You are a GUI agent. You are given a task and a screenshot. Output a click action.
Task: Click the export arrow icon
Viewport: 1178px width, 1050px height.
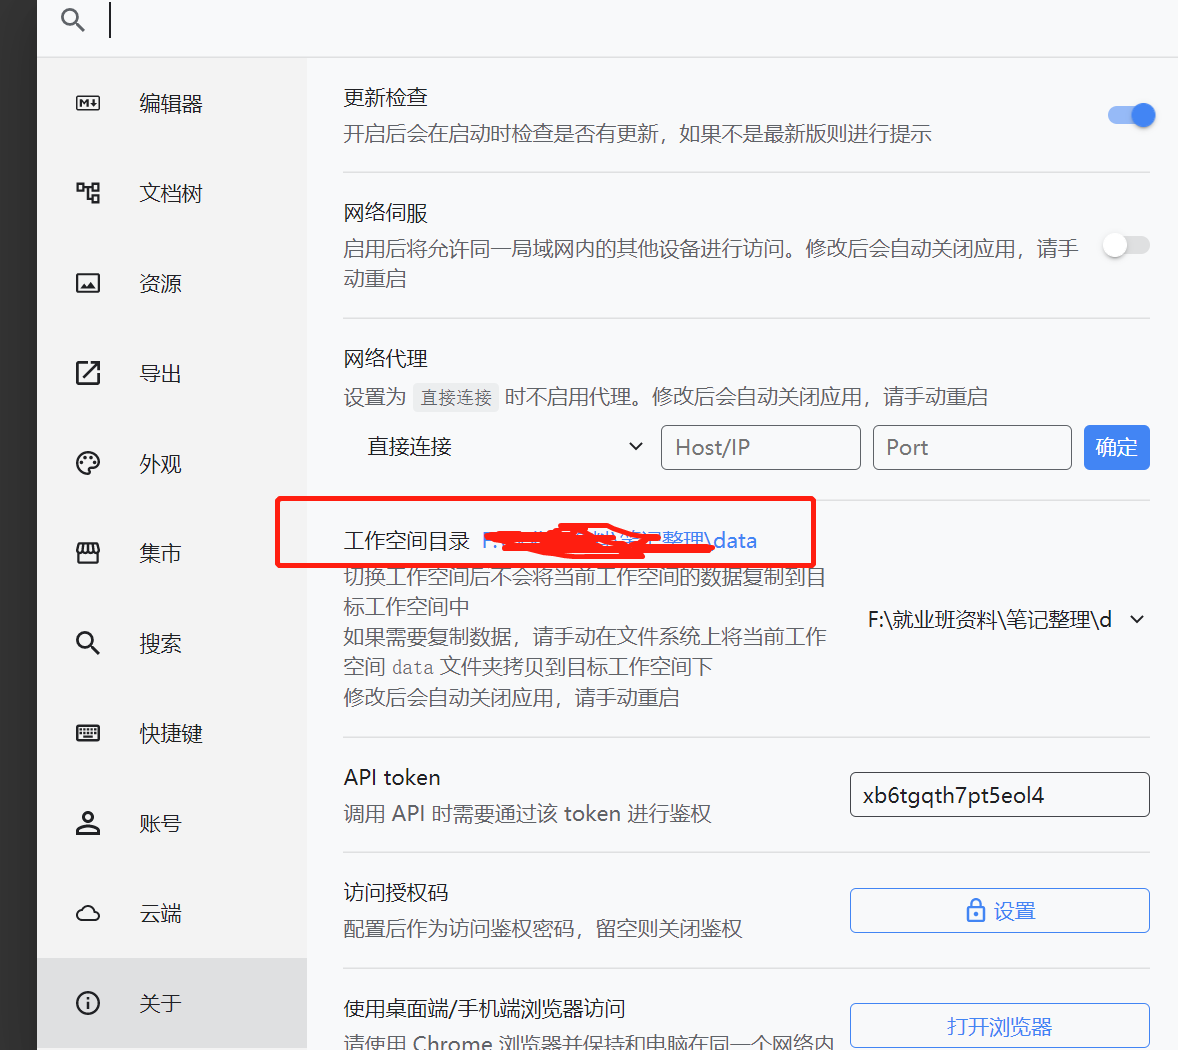(x=88, y=373)
